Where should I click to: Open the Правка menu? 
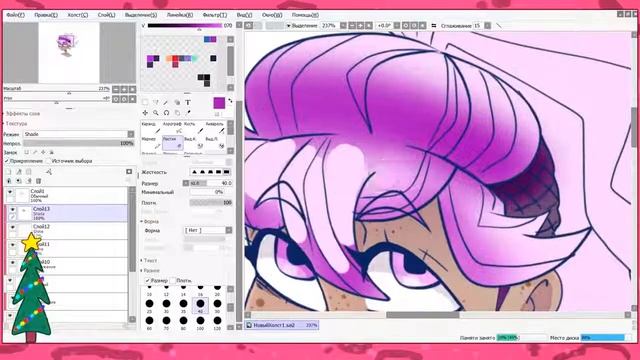46,15
